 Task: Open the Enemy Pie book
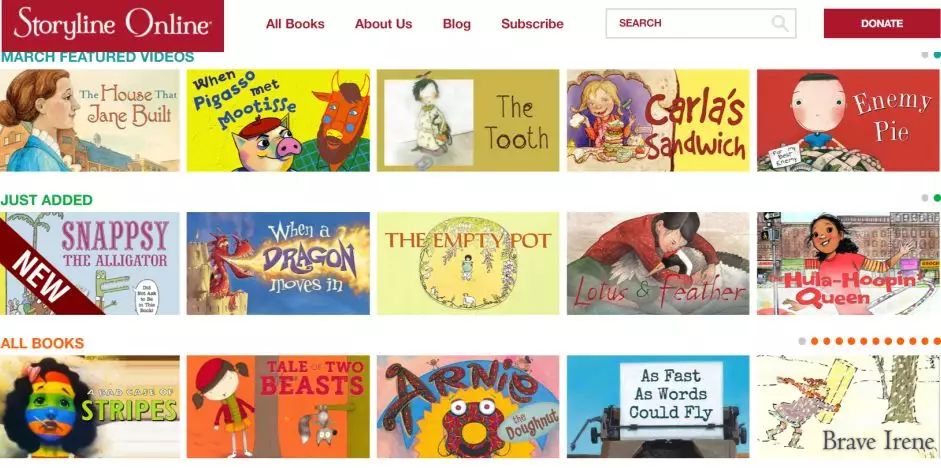(x=848, y=121)
